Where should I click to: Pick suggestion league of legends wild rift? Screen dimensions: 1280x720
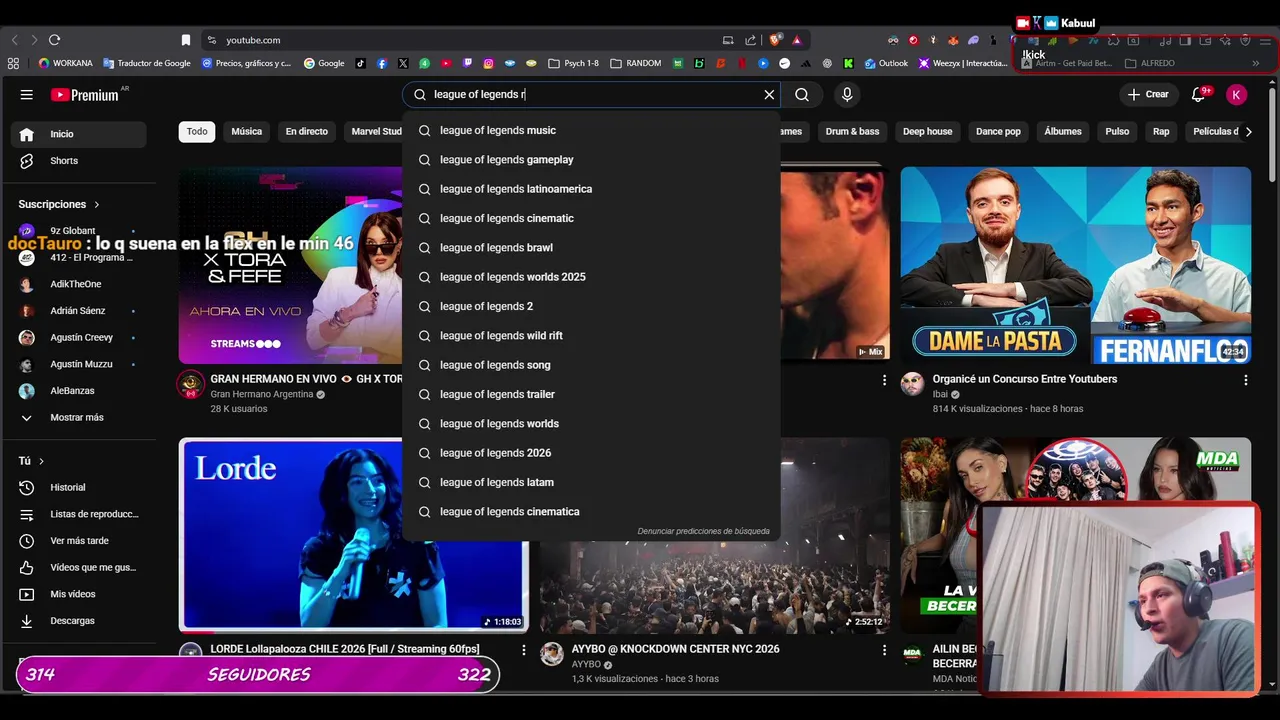[591, 336]
